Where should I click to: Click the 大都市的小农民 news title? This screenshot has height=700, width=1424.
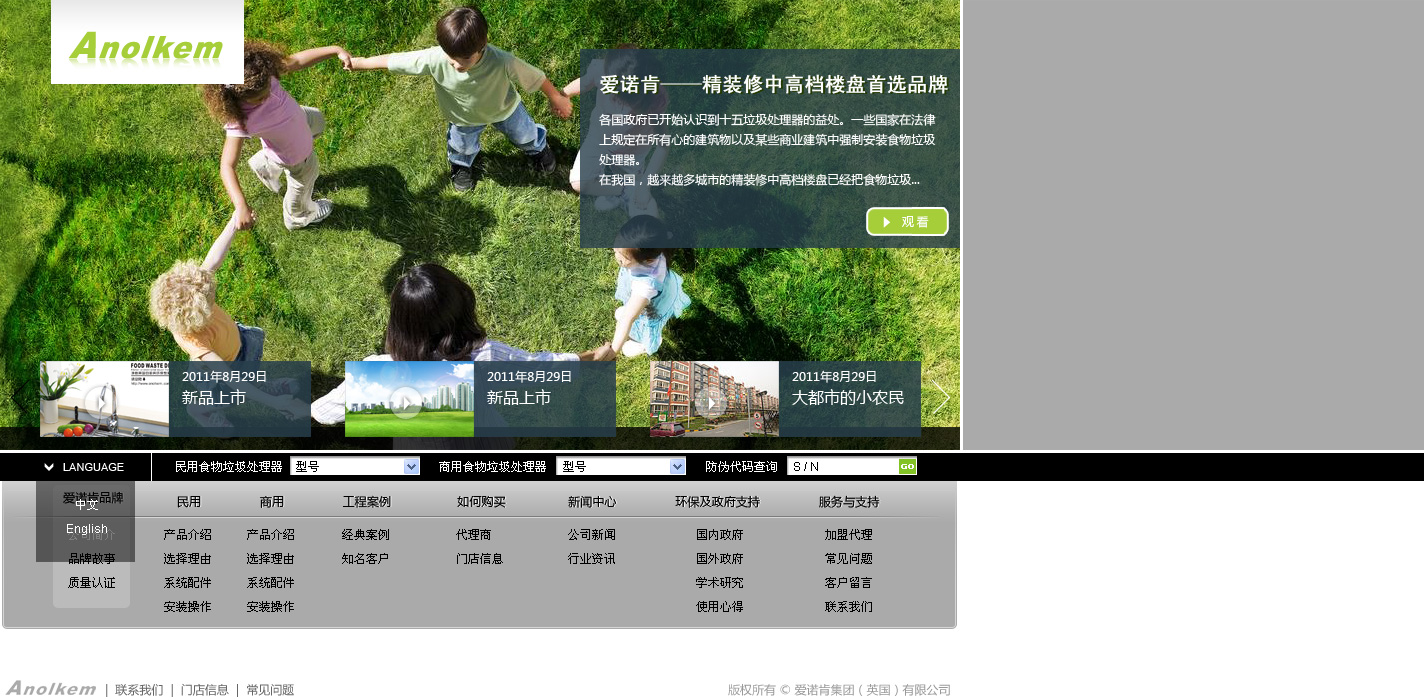click(848, 398)
